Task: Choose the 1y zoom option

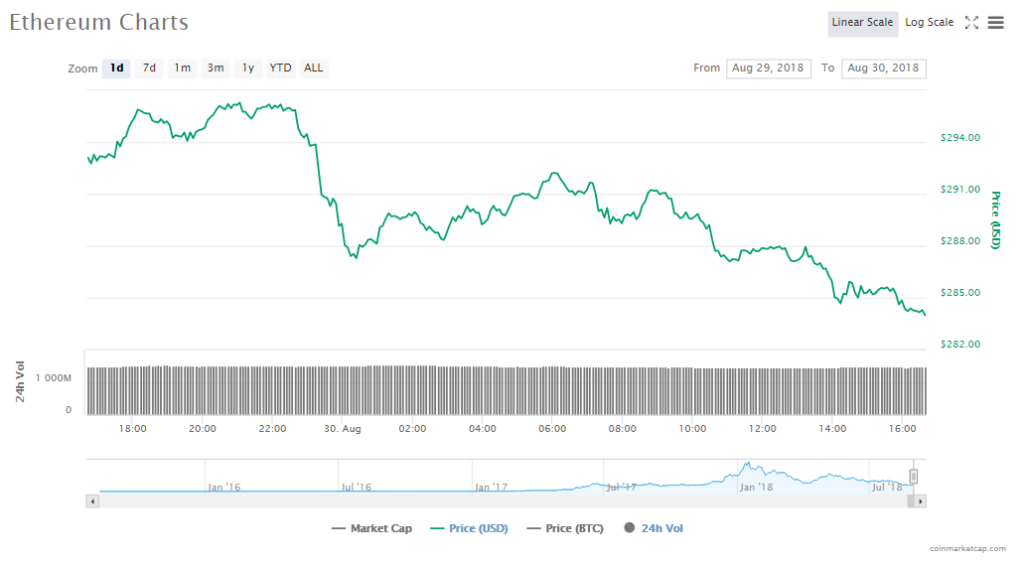Action: 248,68
